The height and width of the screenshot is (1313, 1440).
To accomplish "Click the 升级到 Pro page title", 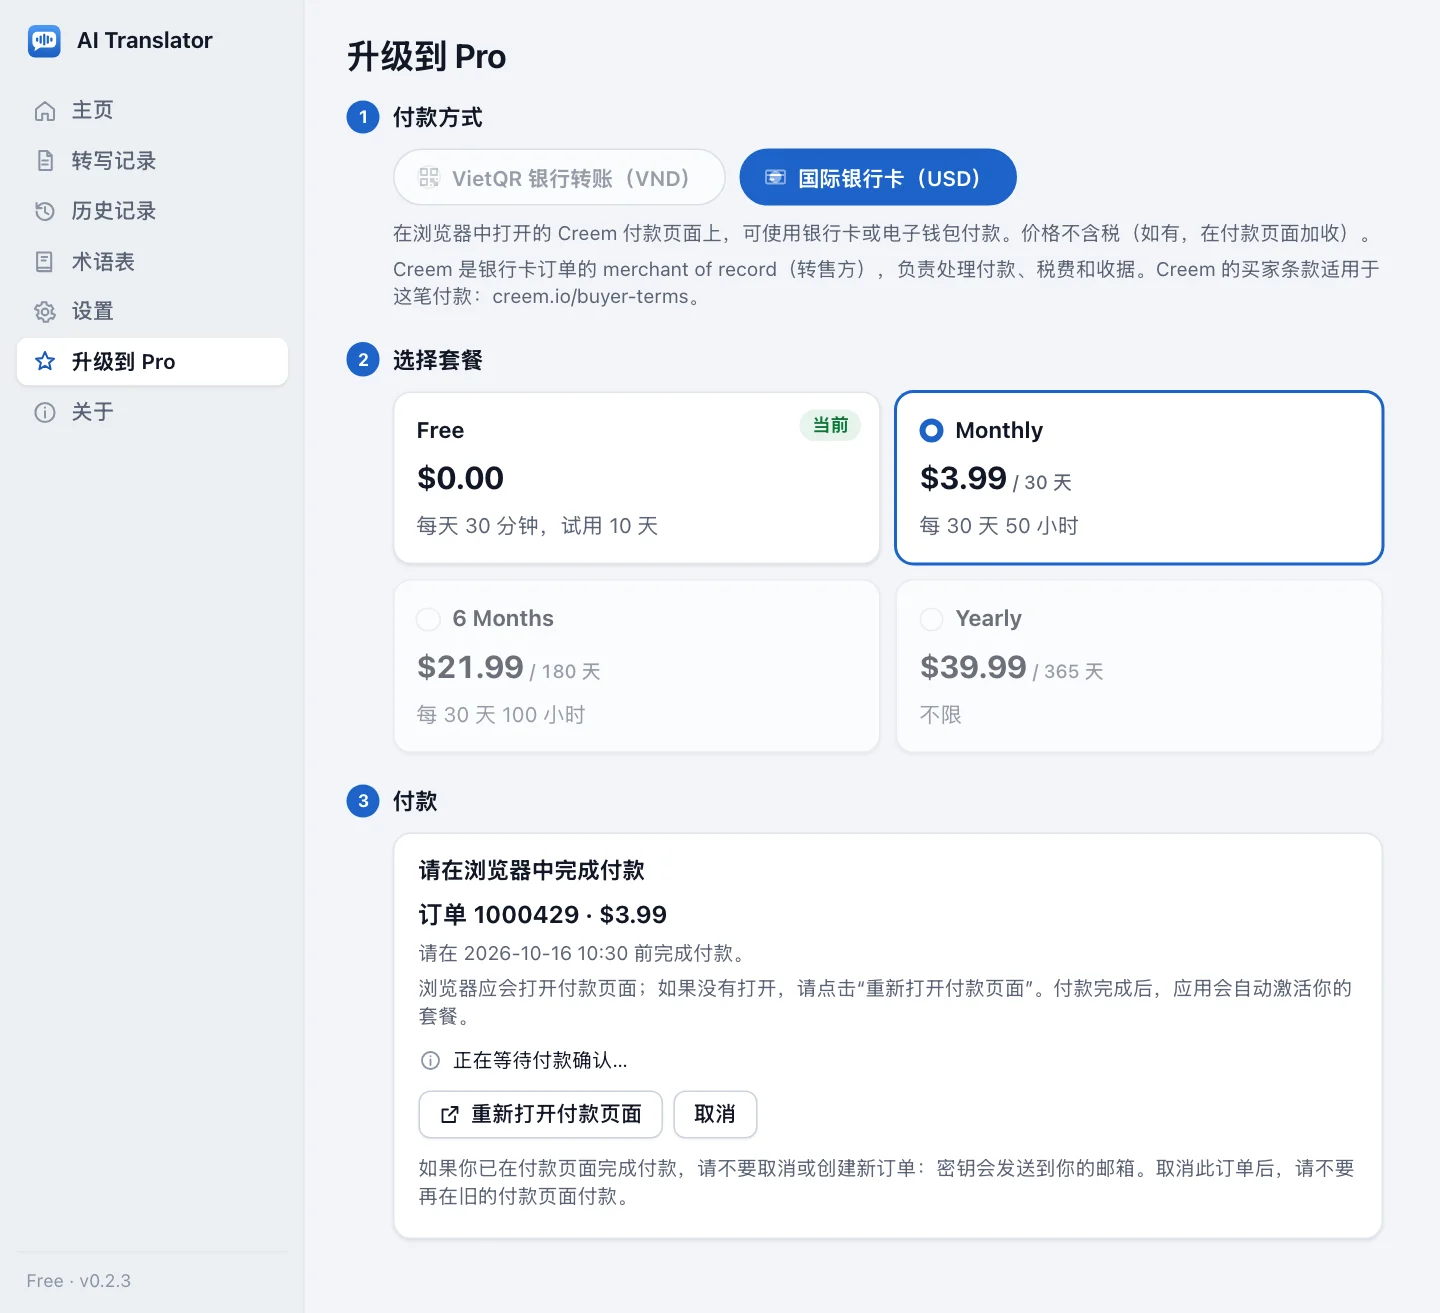I will click(x=426, y=57).
